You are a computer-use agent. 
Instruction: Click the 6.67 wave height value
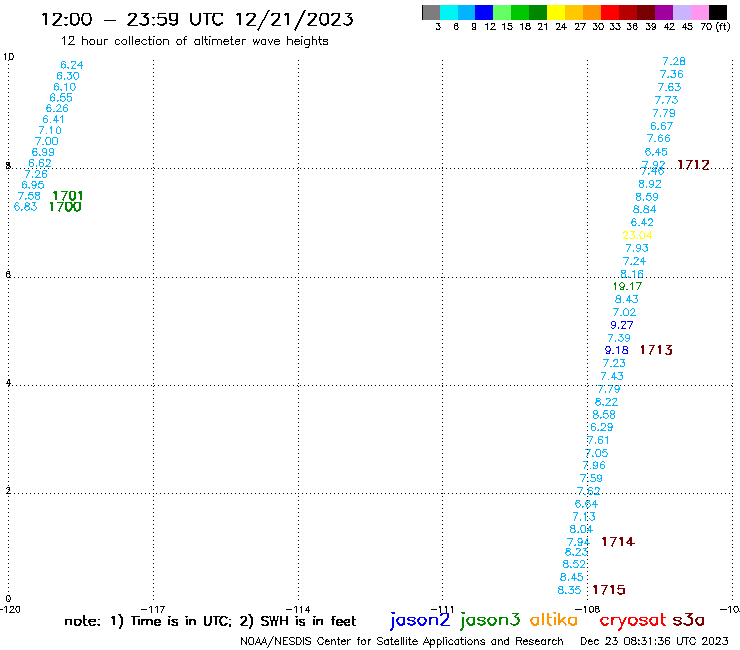[662, 126]
